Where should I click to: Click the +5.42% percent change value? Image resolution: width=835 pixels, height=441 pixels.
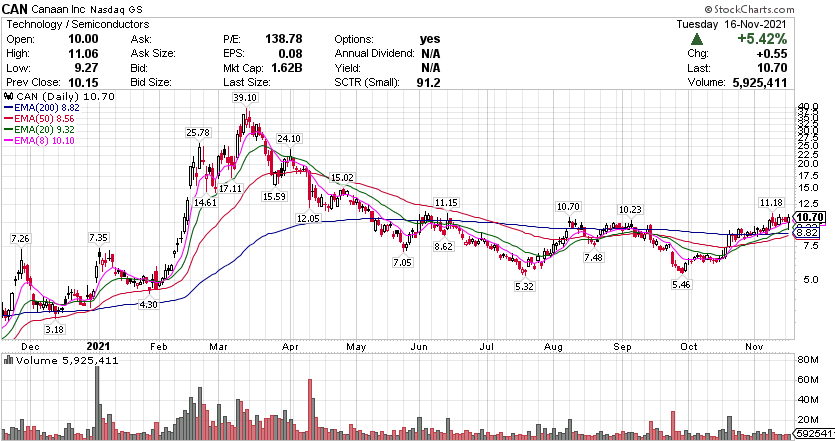pos(762,39)
